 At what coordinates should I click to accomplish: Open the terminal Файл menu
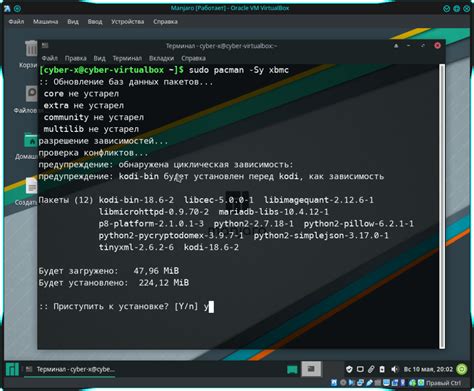point(50,58)
